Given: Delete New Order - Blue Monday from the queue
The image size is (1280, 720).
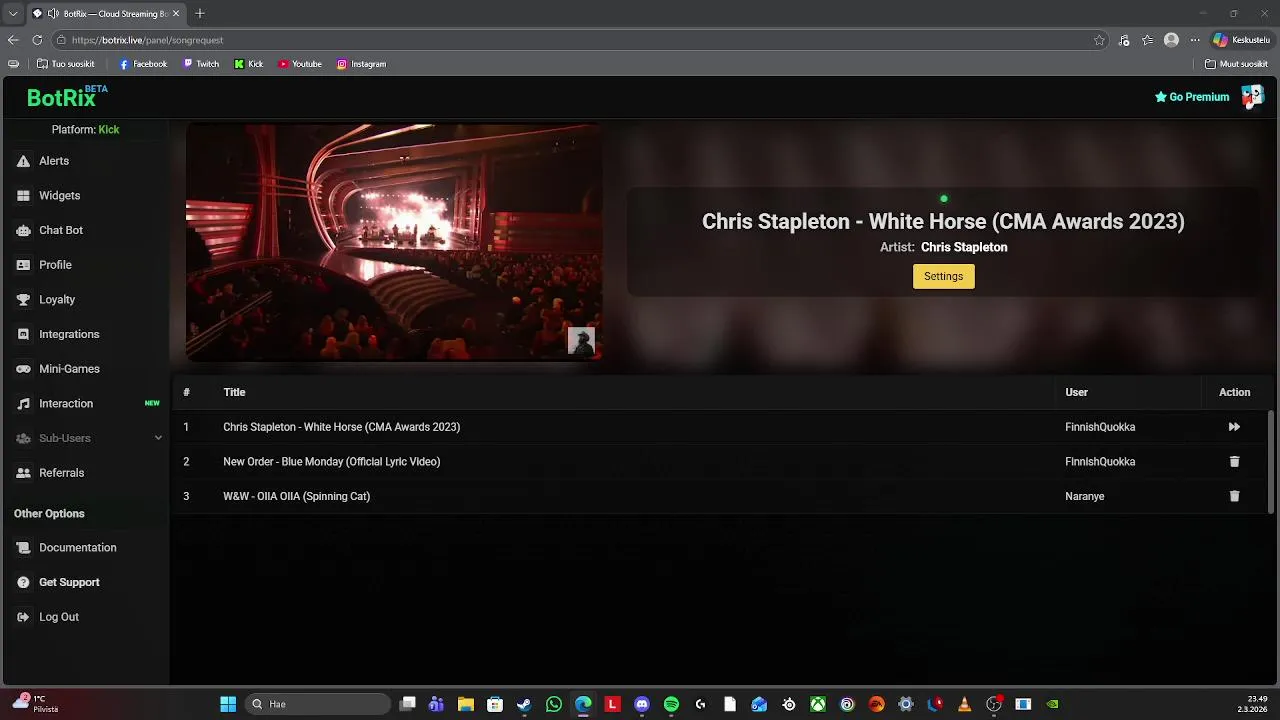Looking at the screenshot, I should (x=1234, y=462).
